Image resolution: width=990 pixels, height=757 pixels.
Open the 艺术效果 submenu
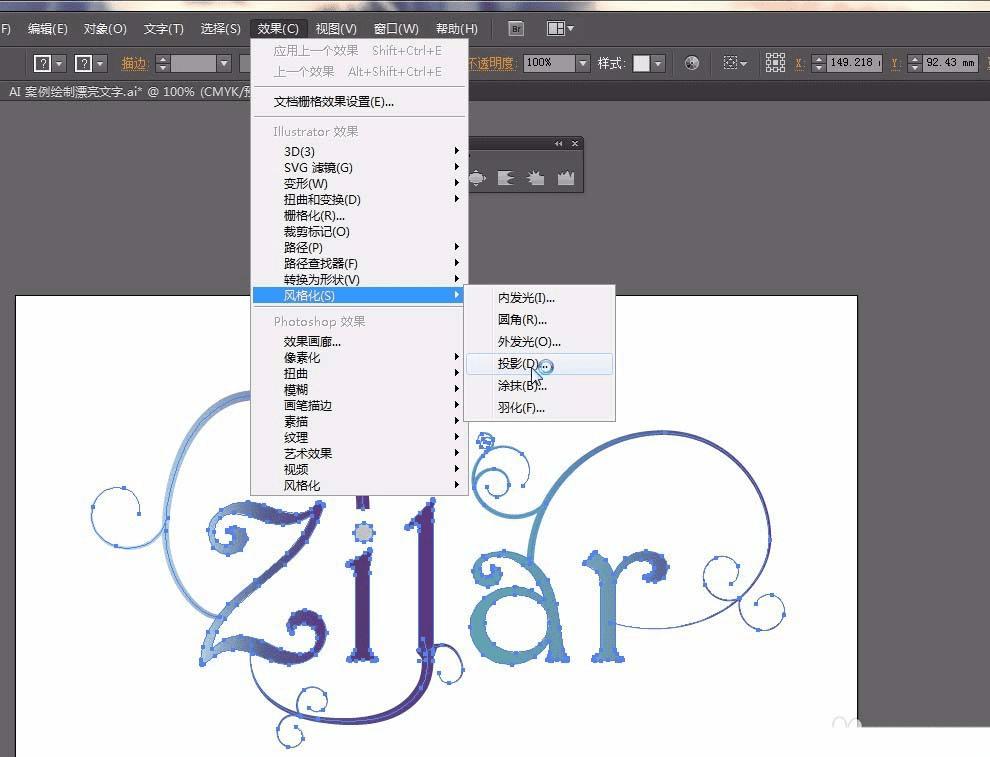pos(359,453)
